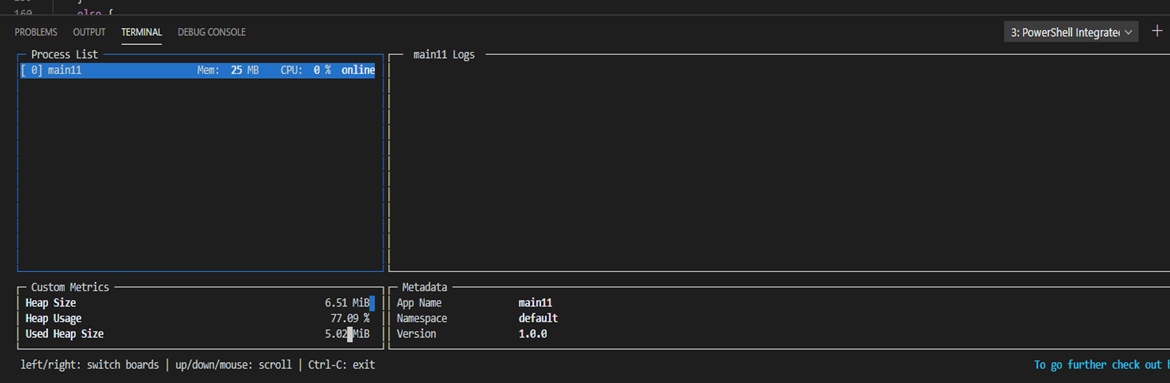1170x383 pixels.
Task: Click the CPU: 0 % value
Action: click(x=305, y=70)
